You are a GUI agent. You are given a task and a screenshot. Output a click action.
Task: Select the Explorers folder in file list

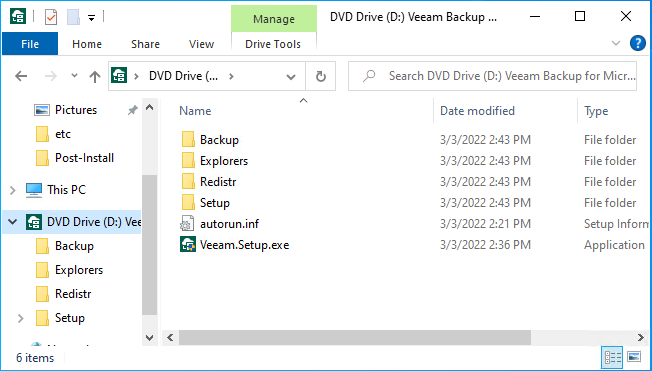224,161
